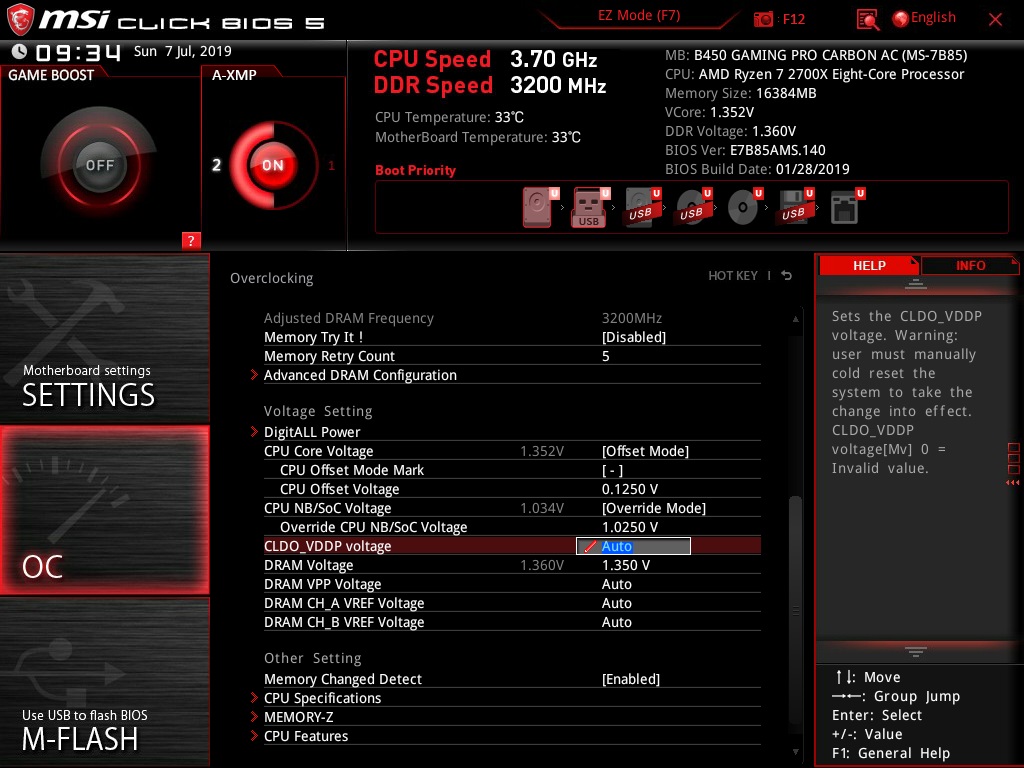Change CPU NB/SoC Voltage Override Mode
This screenshot has width=1024, height=768.
(654, 508)
